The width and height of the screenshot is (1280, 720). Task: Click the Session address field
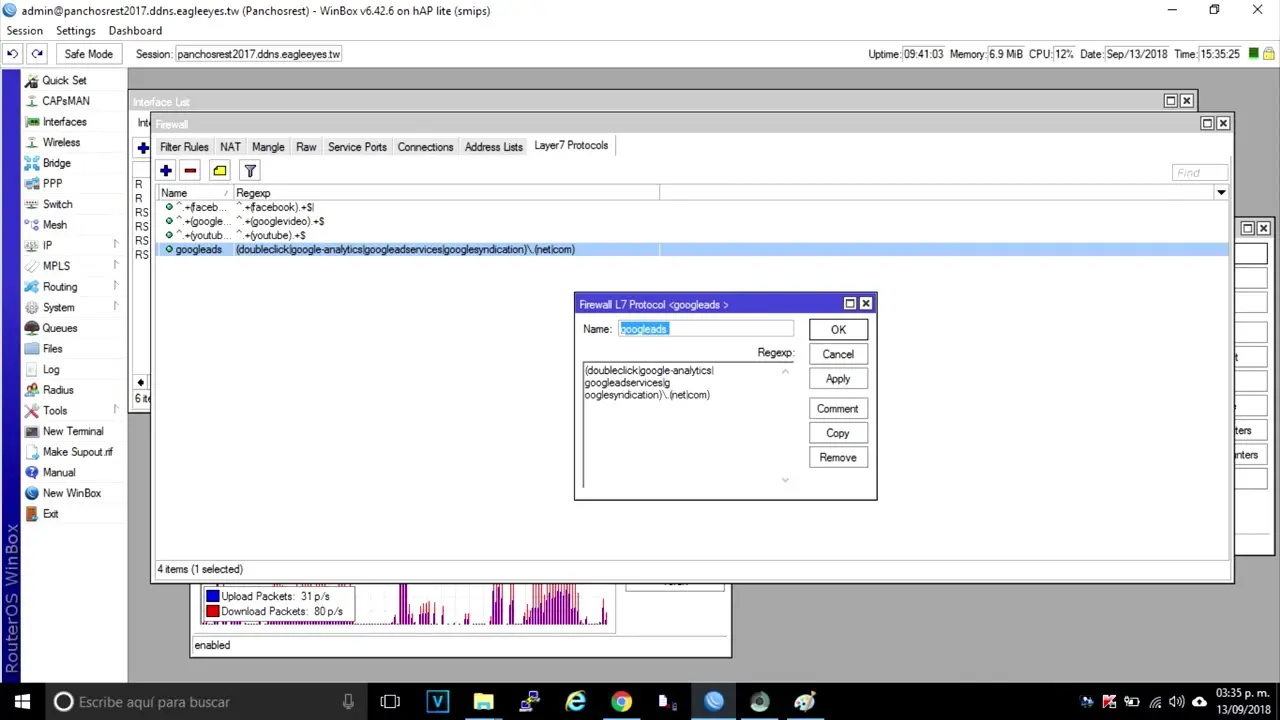click(258, 54)
